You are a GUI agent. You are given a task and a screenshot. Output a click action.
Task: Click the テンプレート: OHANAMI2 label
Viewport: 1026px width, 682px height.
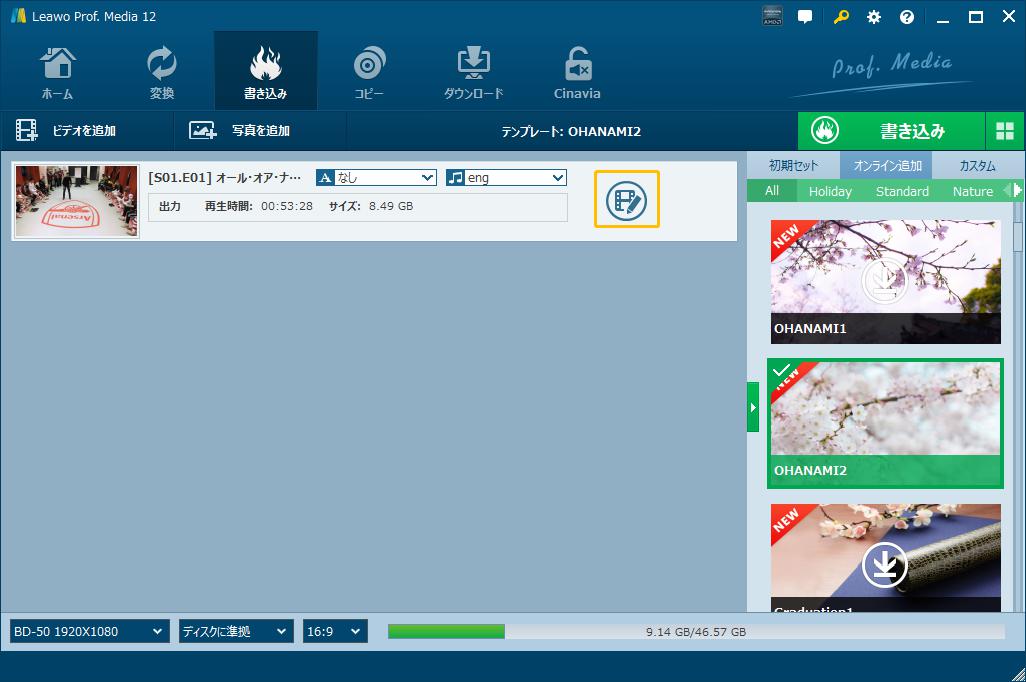(571, 132)
